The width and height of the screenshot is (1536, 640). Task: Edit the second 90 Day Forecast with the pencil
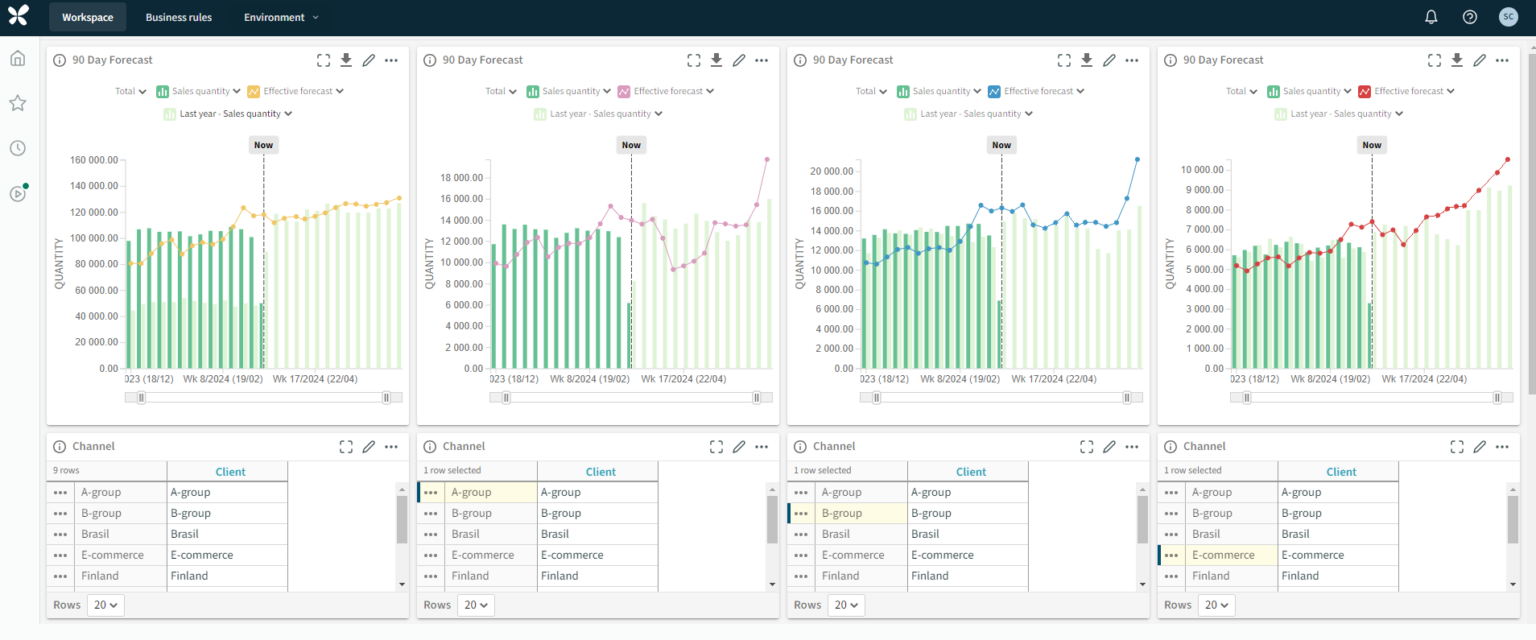[x=739, y=60]
